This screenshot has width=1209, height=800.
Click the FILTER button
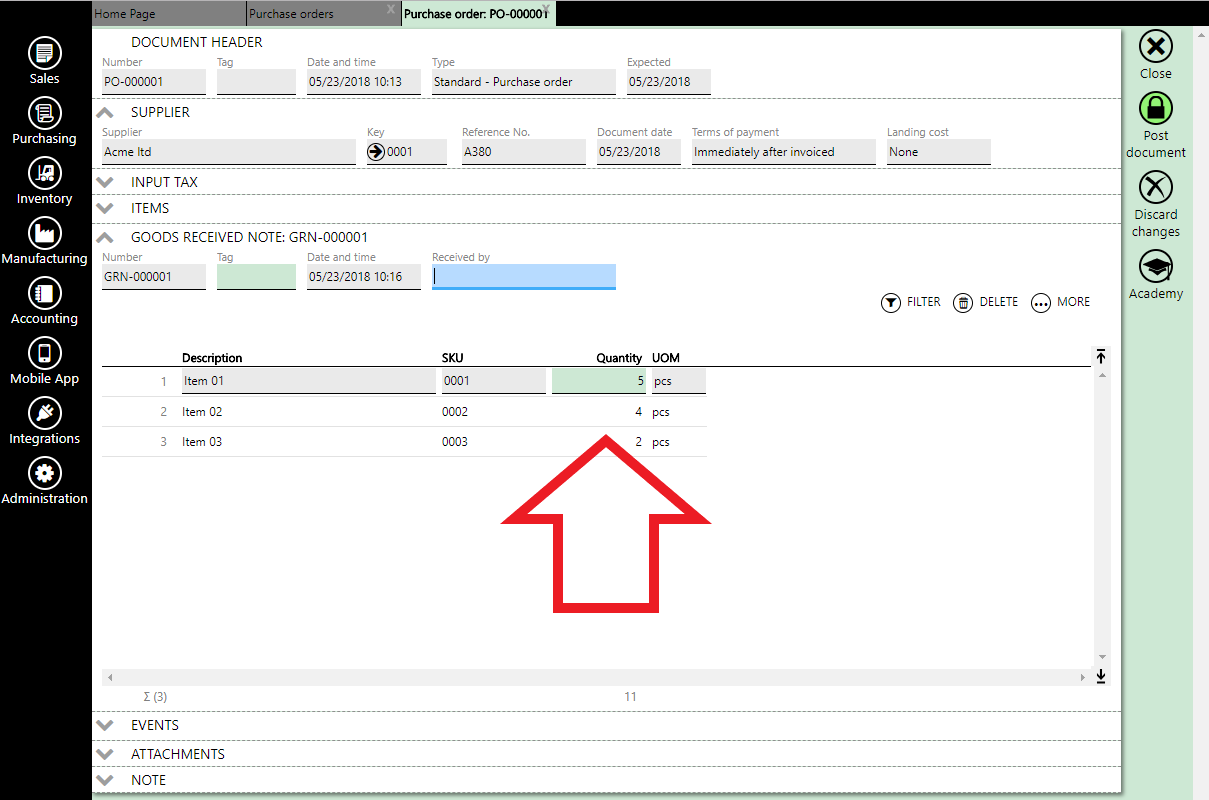(x=911, y=302)
